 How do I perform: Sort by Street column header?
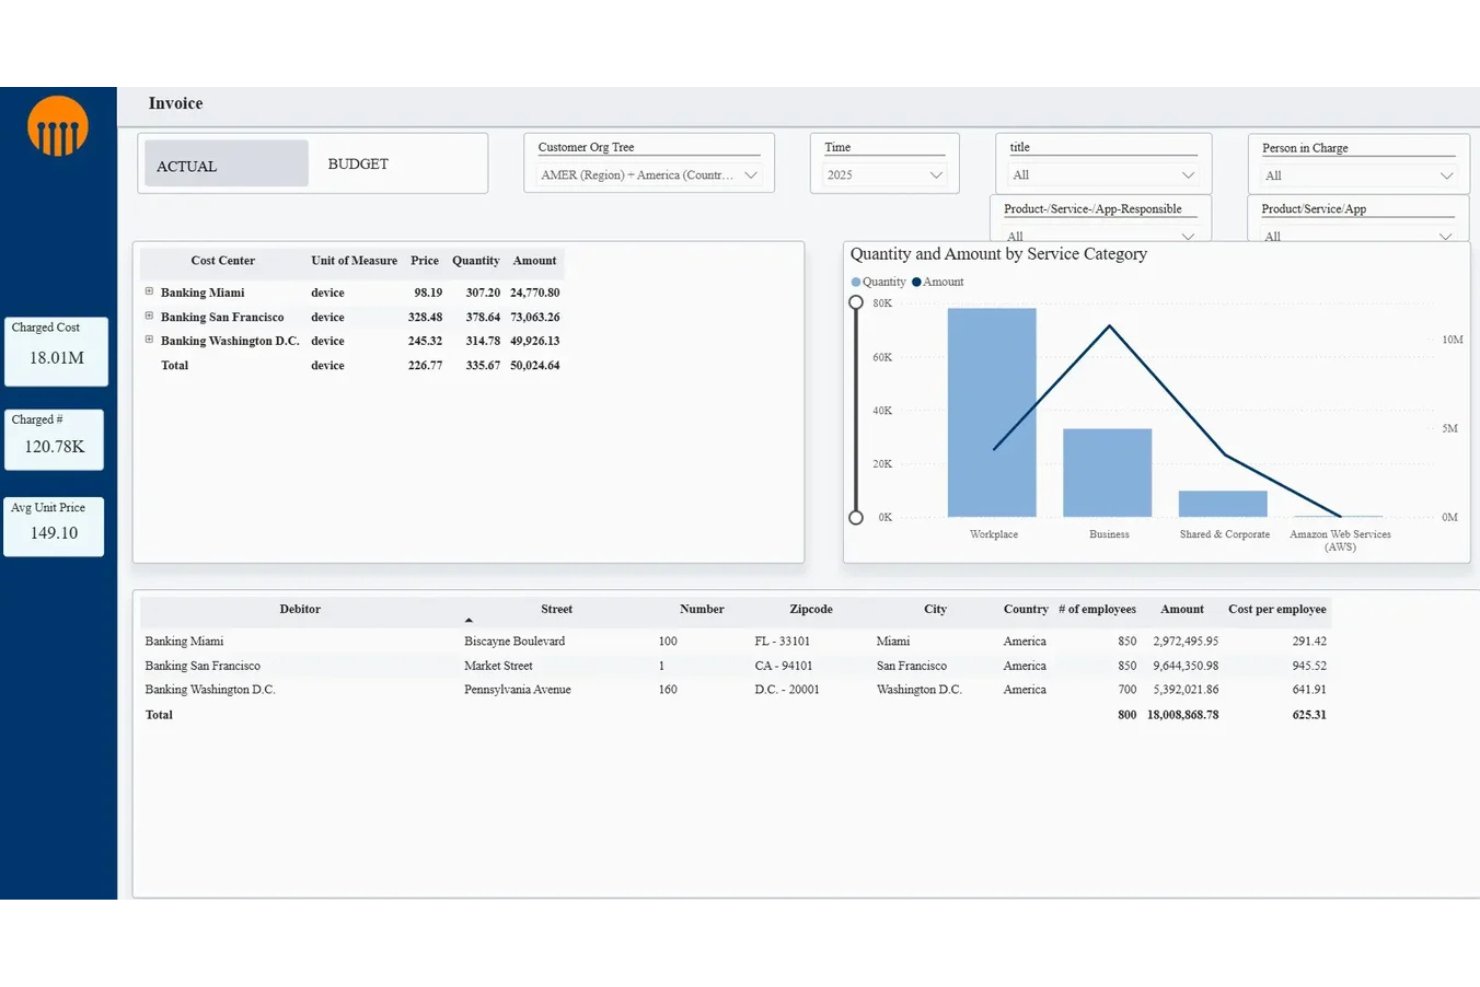556,609
